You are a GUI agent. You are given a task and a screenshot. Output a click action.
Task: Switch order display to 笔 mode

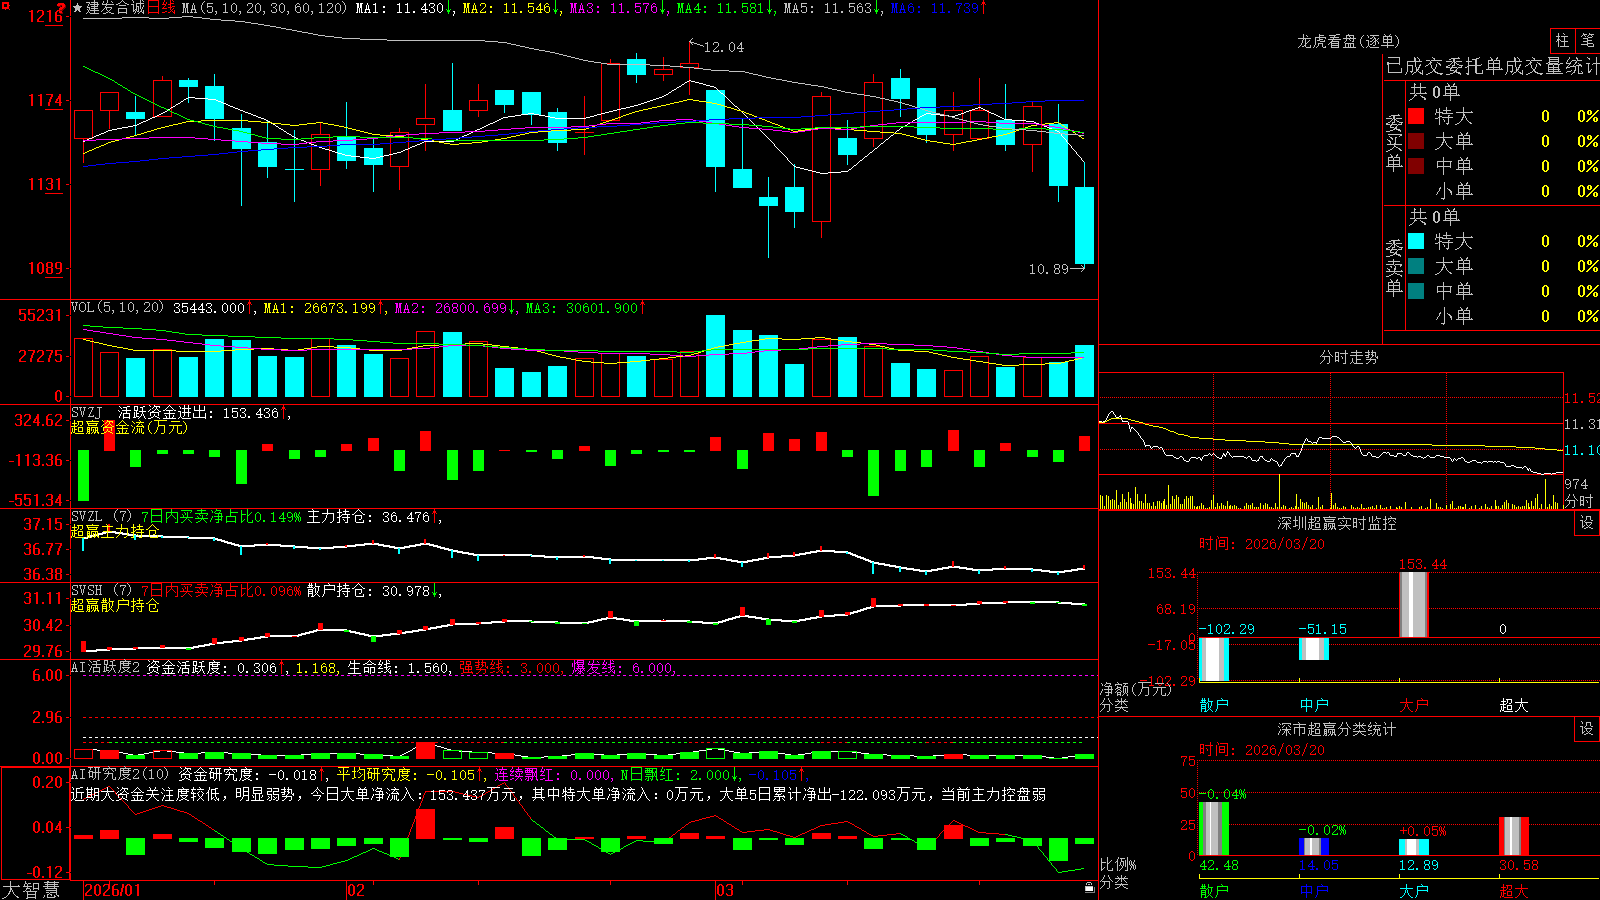pos(1588,40)
